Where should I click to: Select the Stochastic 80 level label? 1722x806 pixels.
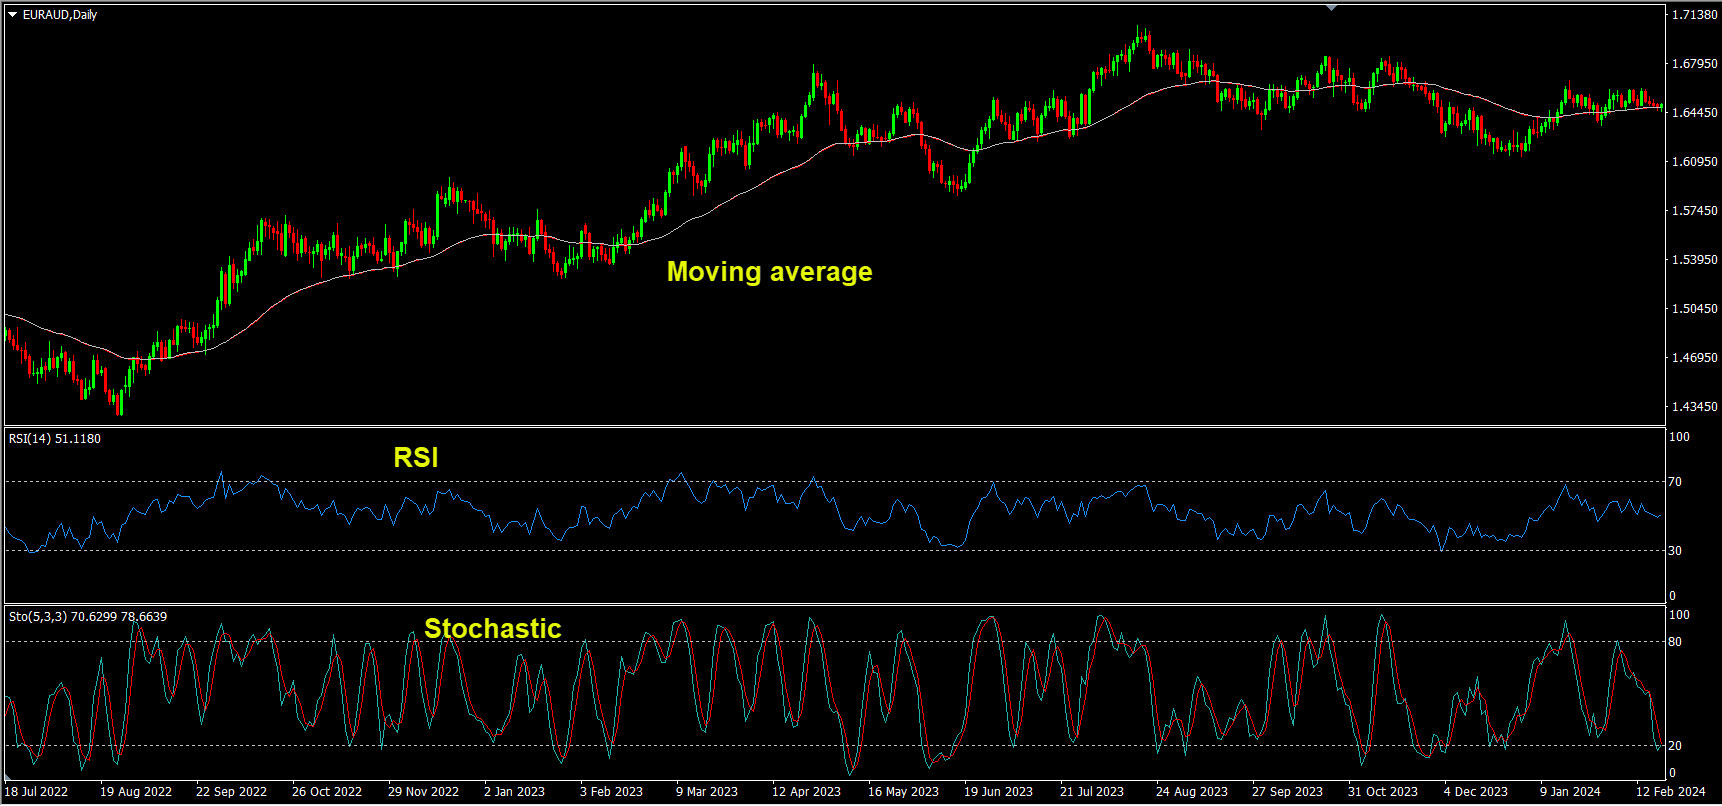(x=1675, y=642)
